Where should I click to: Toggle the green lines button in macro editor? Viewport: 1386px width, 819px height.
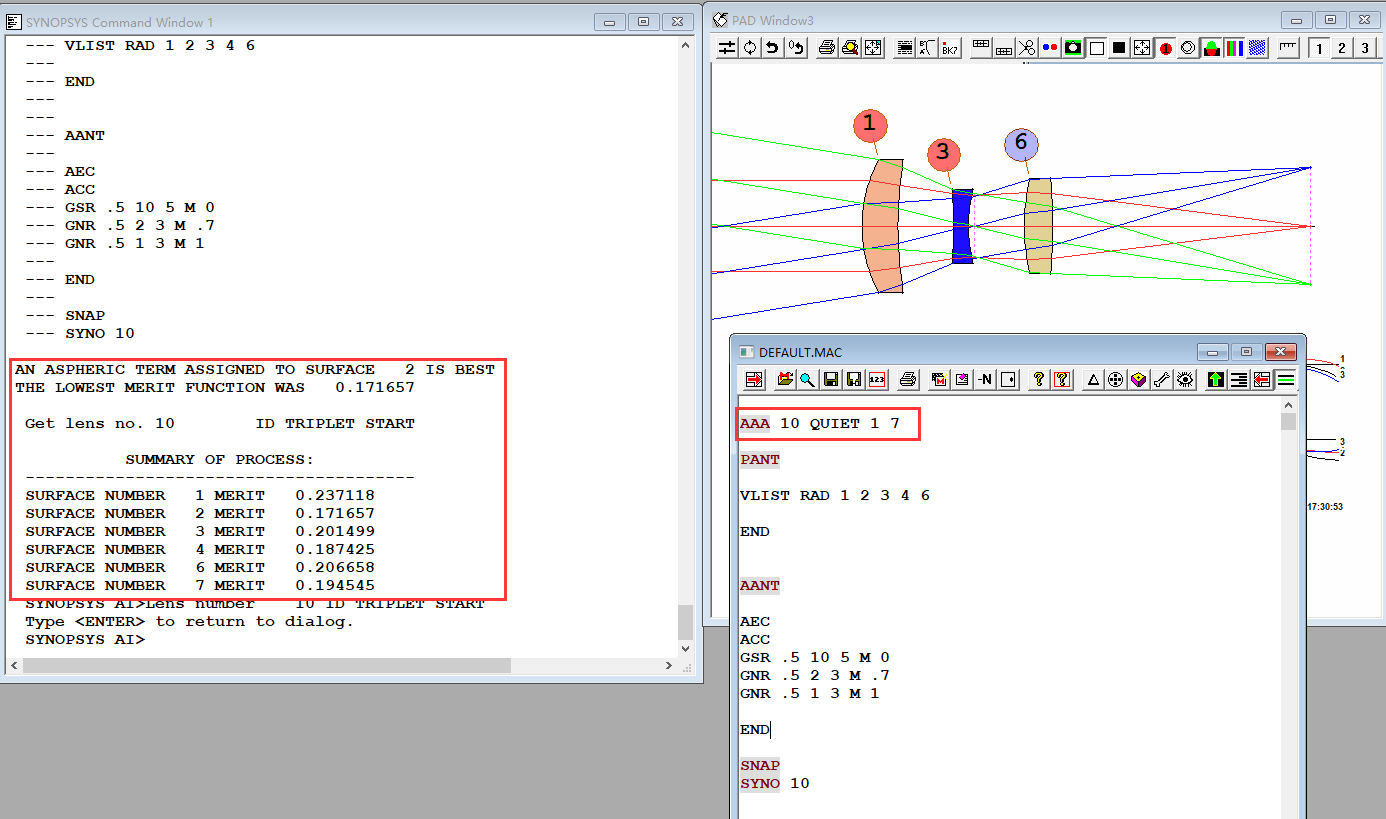pyautogui.click(x=1286, y=379)
